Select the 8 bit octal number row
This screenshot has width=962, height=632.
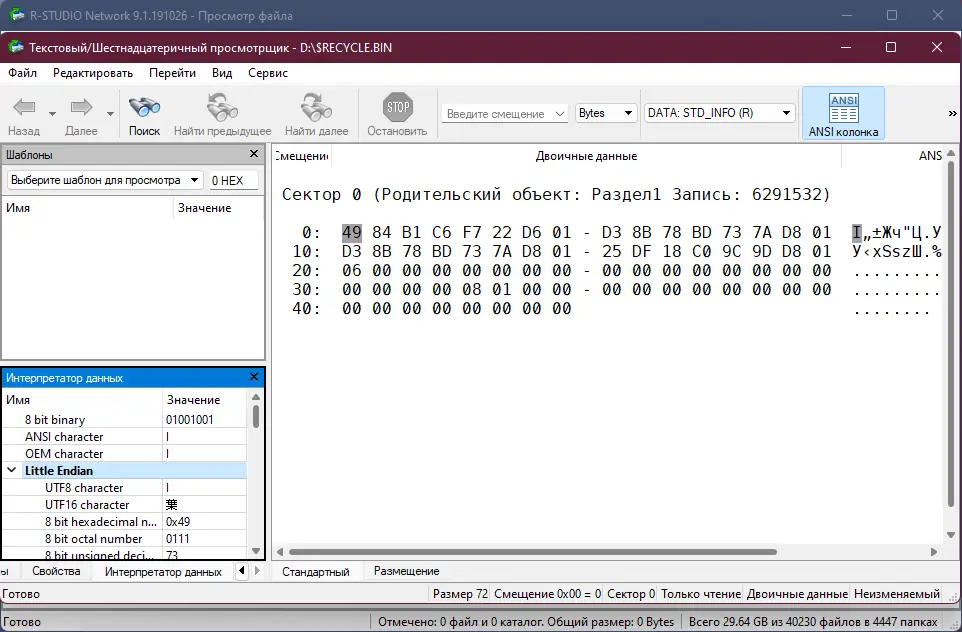point(125,539)
